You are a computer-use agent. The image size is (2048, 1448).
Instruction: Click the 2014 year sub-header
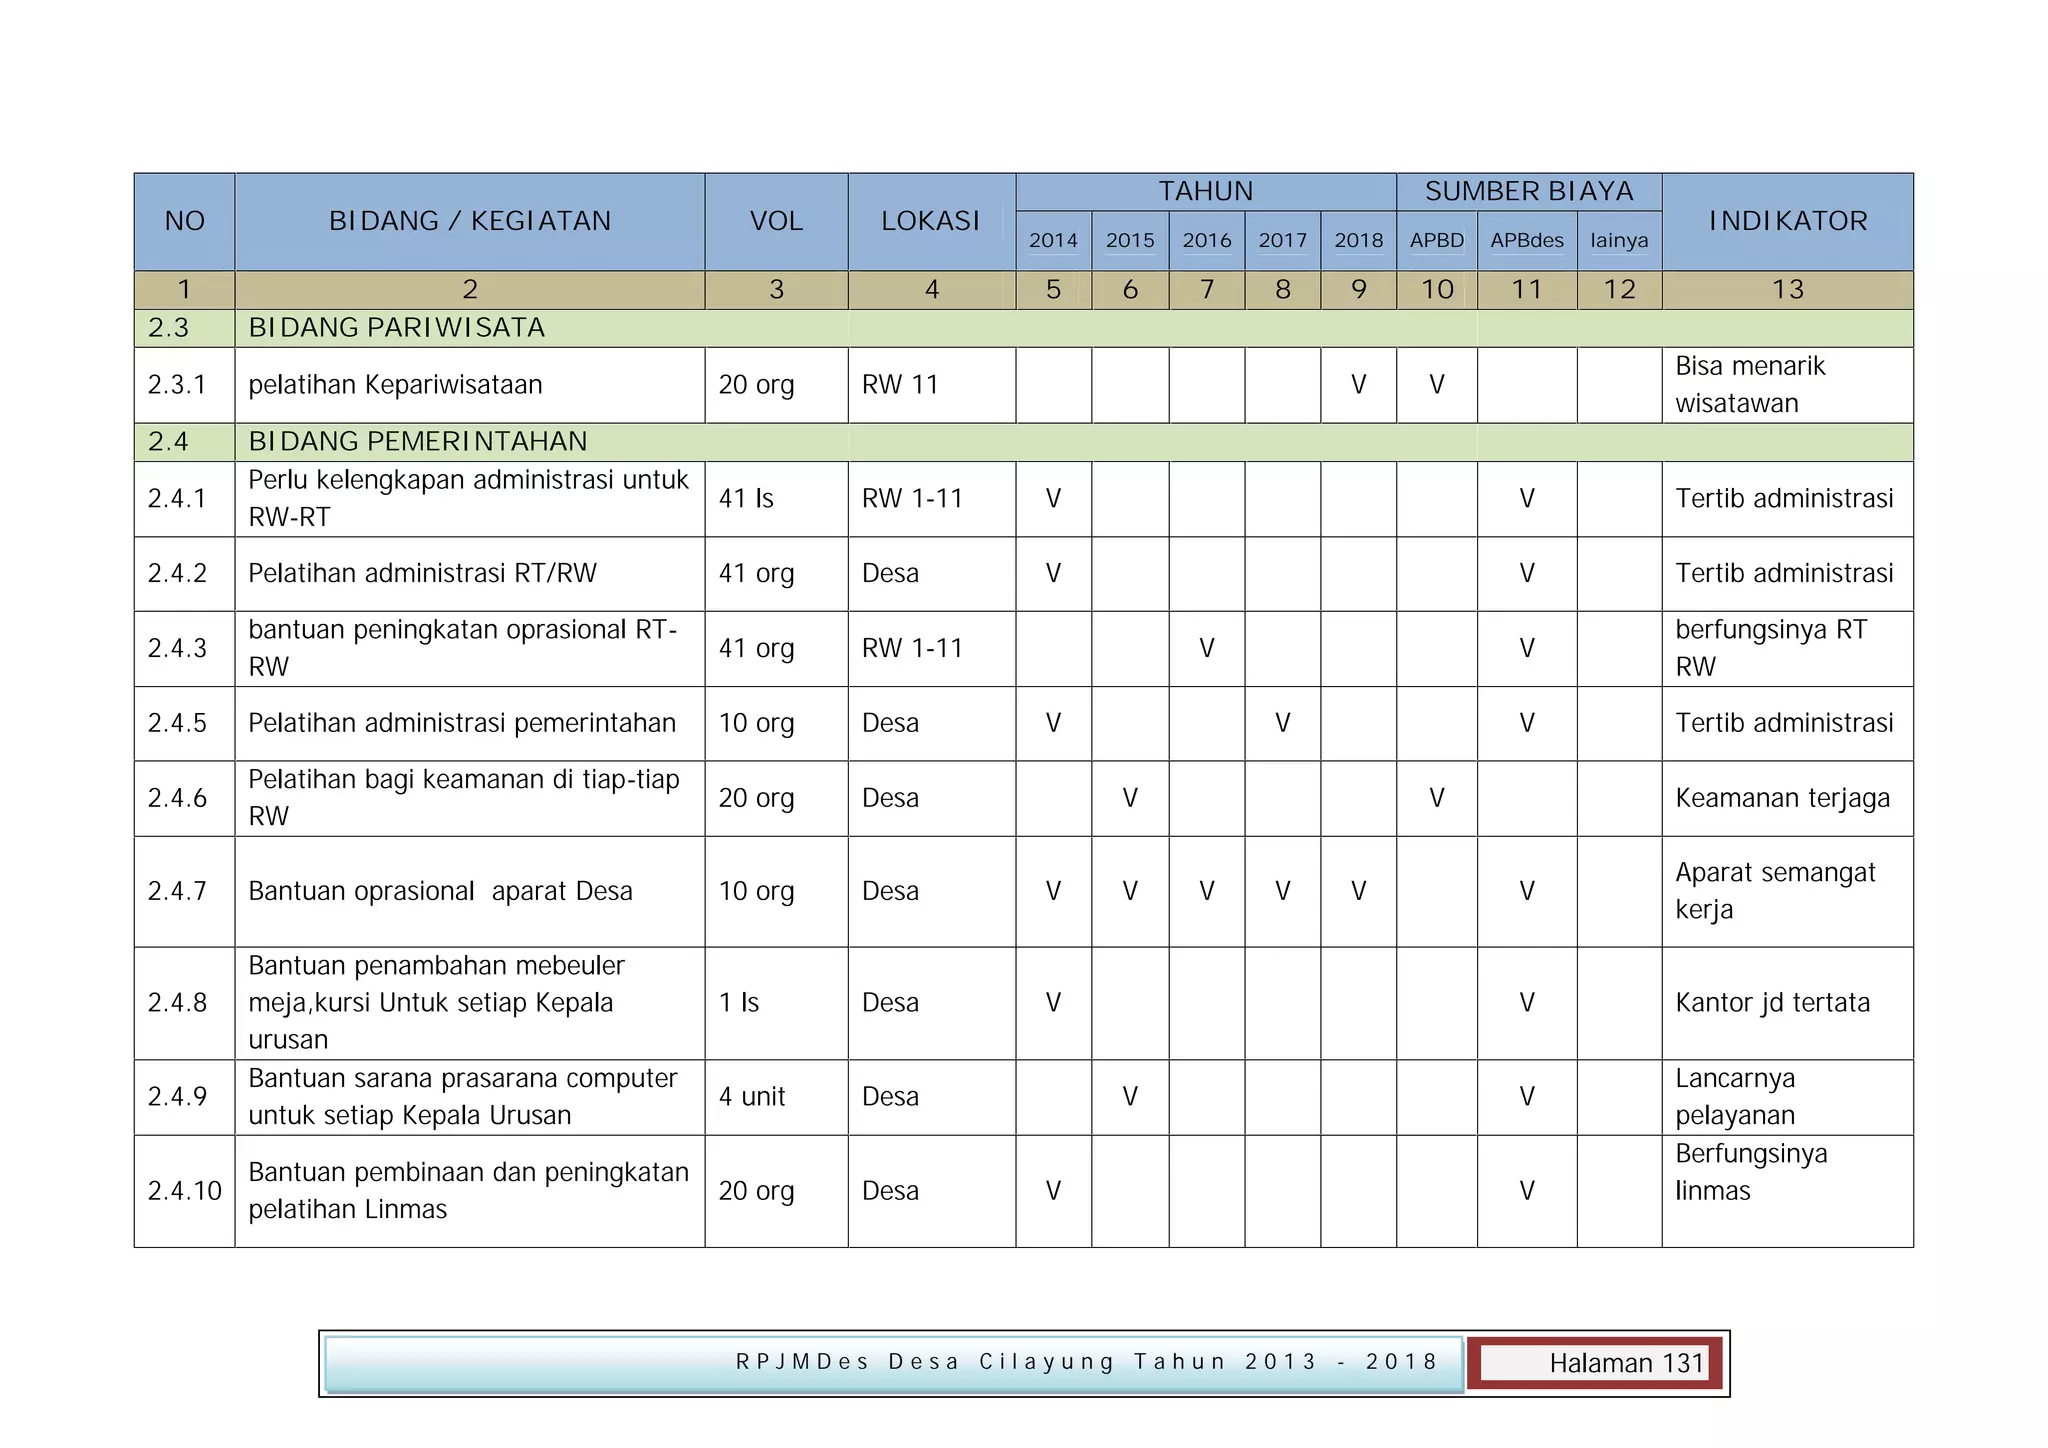pyautogui.click(x=1053, y=241)
